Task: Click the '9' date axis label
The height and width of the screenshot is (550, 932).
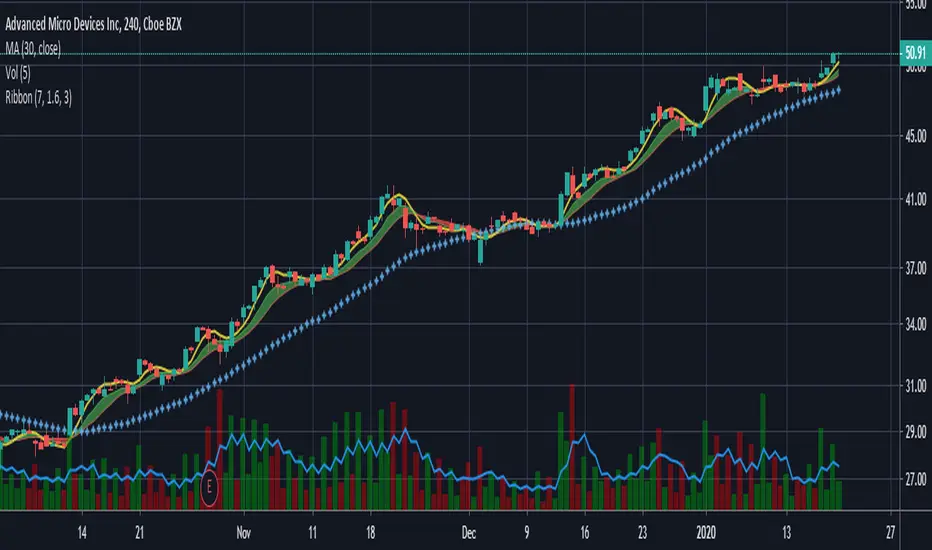Action: click(x=527, y=533)
